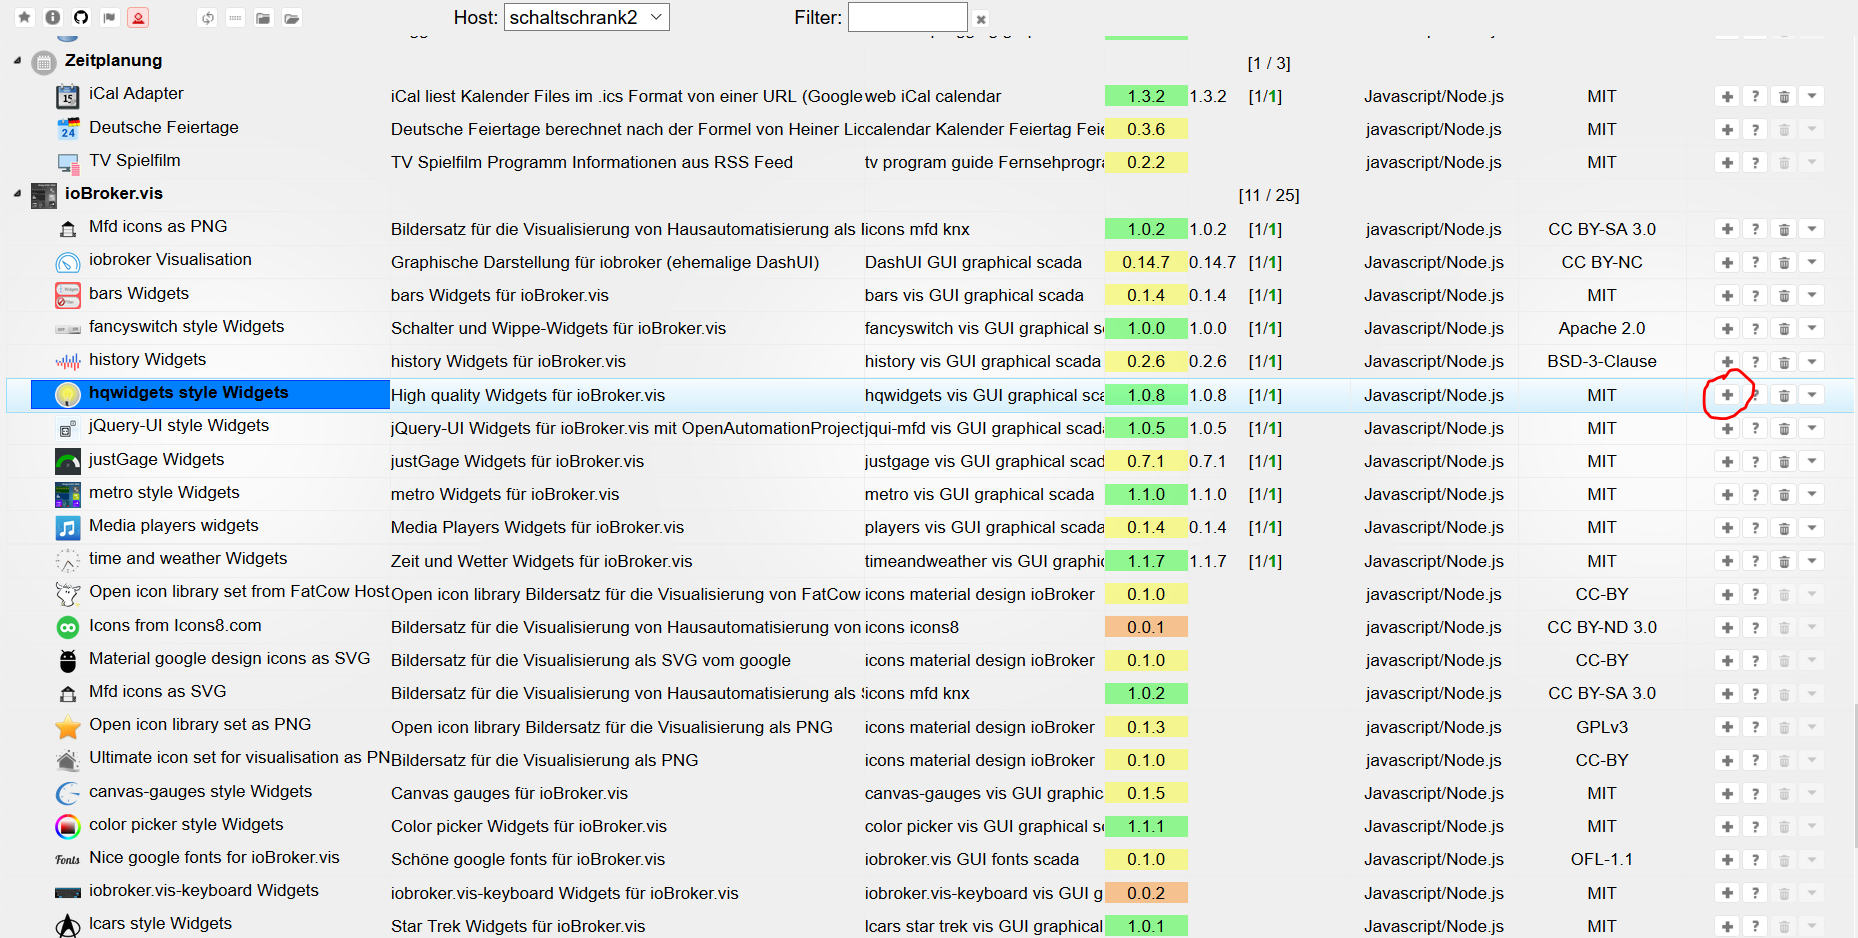The width and height of the screenshot is (1858, 938).
Task: Add time and weather Widgets instance
Action: coord(1727,562)
